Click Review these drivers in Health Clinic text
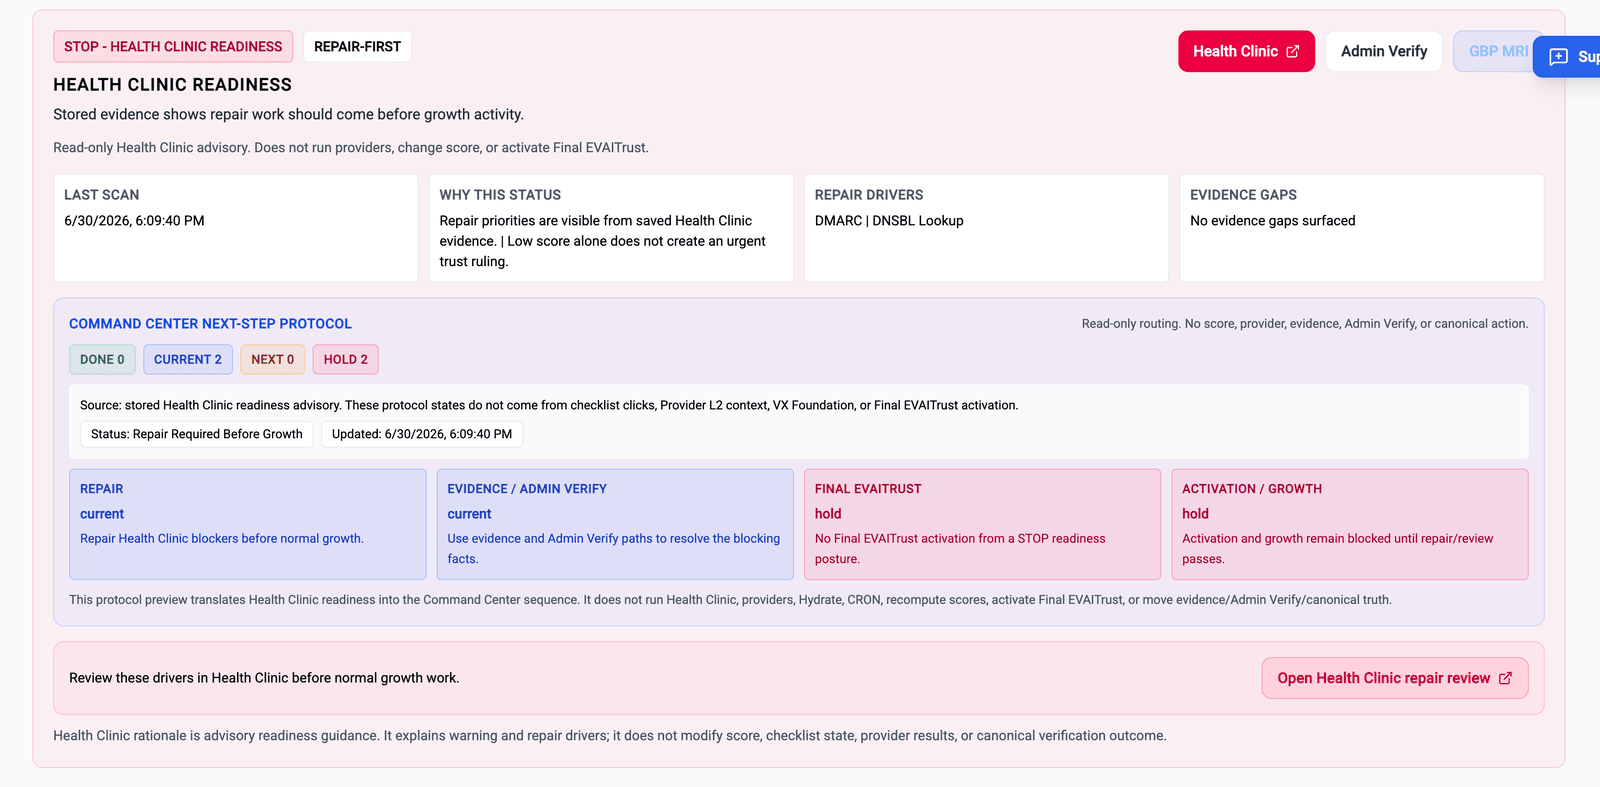1600x787 pixels. [x=264, y=678]
